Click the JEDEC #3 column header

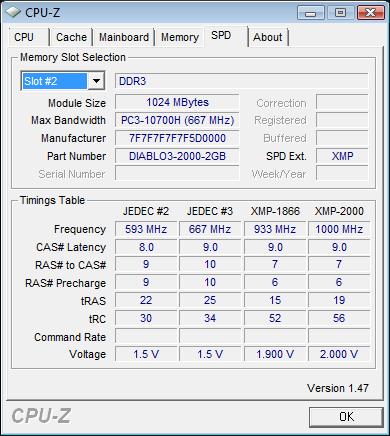pyautogui.click(x=210, y=211)
